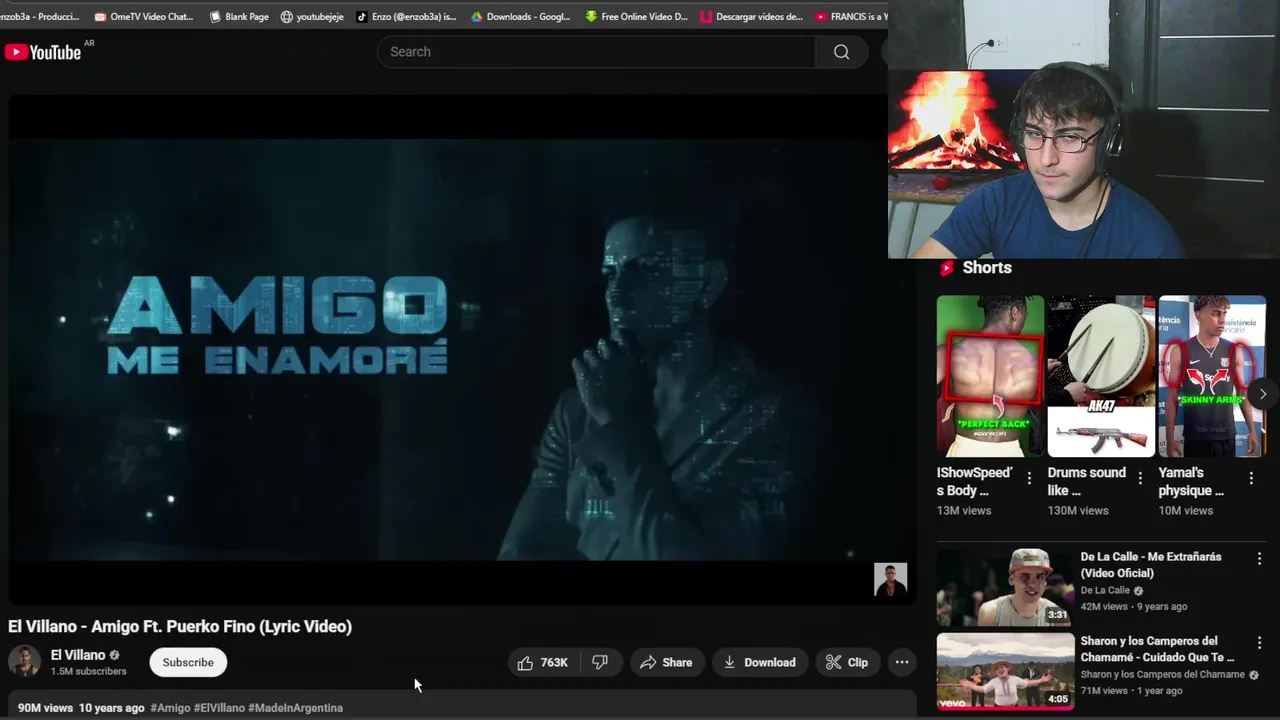The height and width of the screenshot is (720, 1280).
Task: Open De La Calle channel name
Action: coord(1105,590)
